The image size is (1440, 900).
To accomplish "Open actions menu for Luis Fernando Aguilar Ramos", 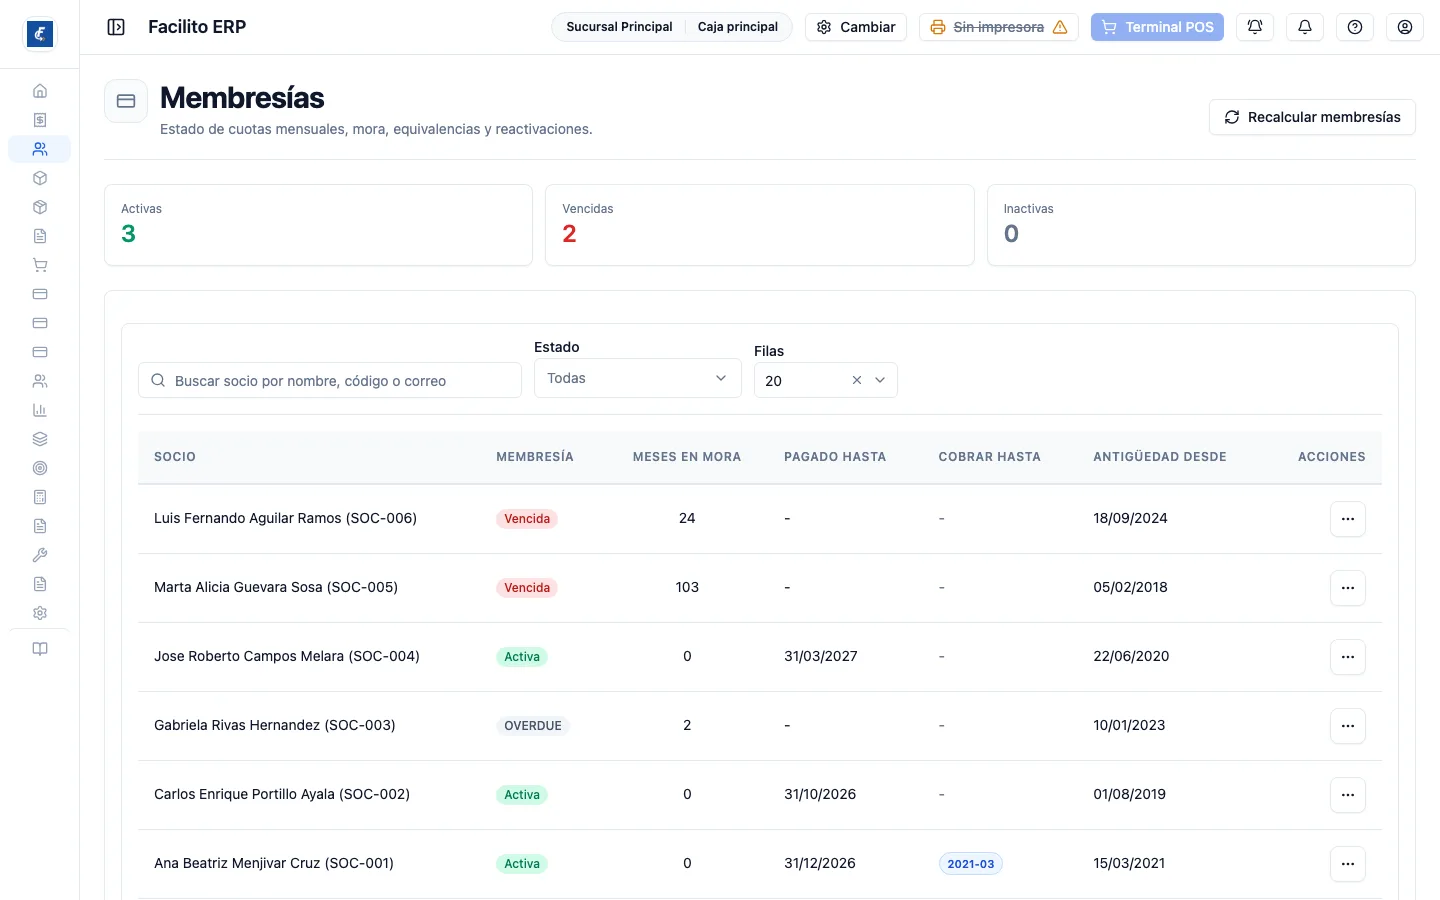I will coord(1348,519).
